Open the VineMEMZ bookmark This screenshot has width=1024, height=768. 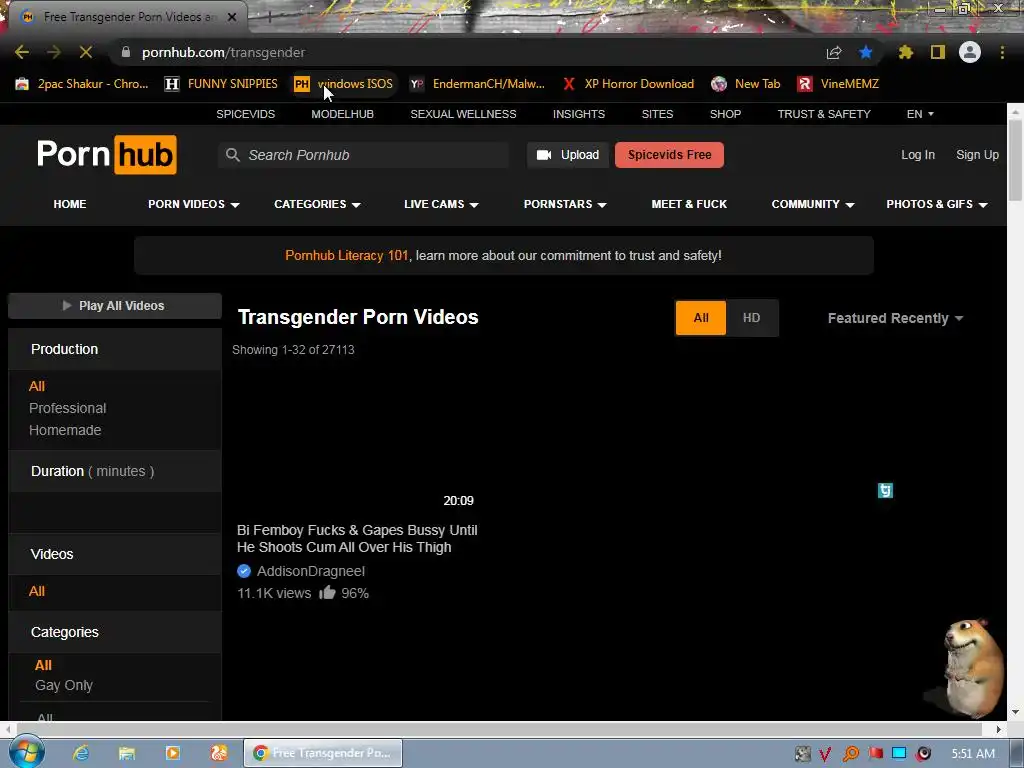pyautogui.click(x=838, y=84)
